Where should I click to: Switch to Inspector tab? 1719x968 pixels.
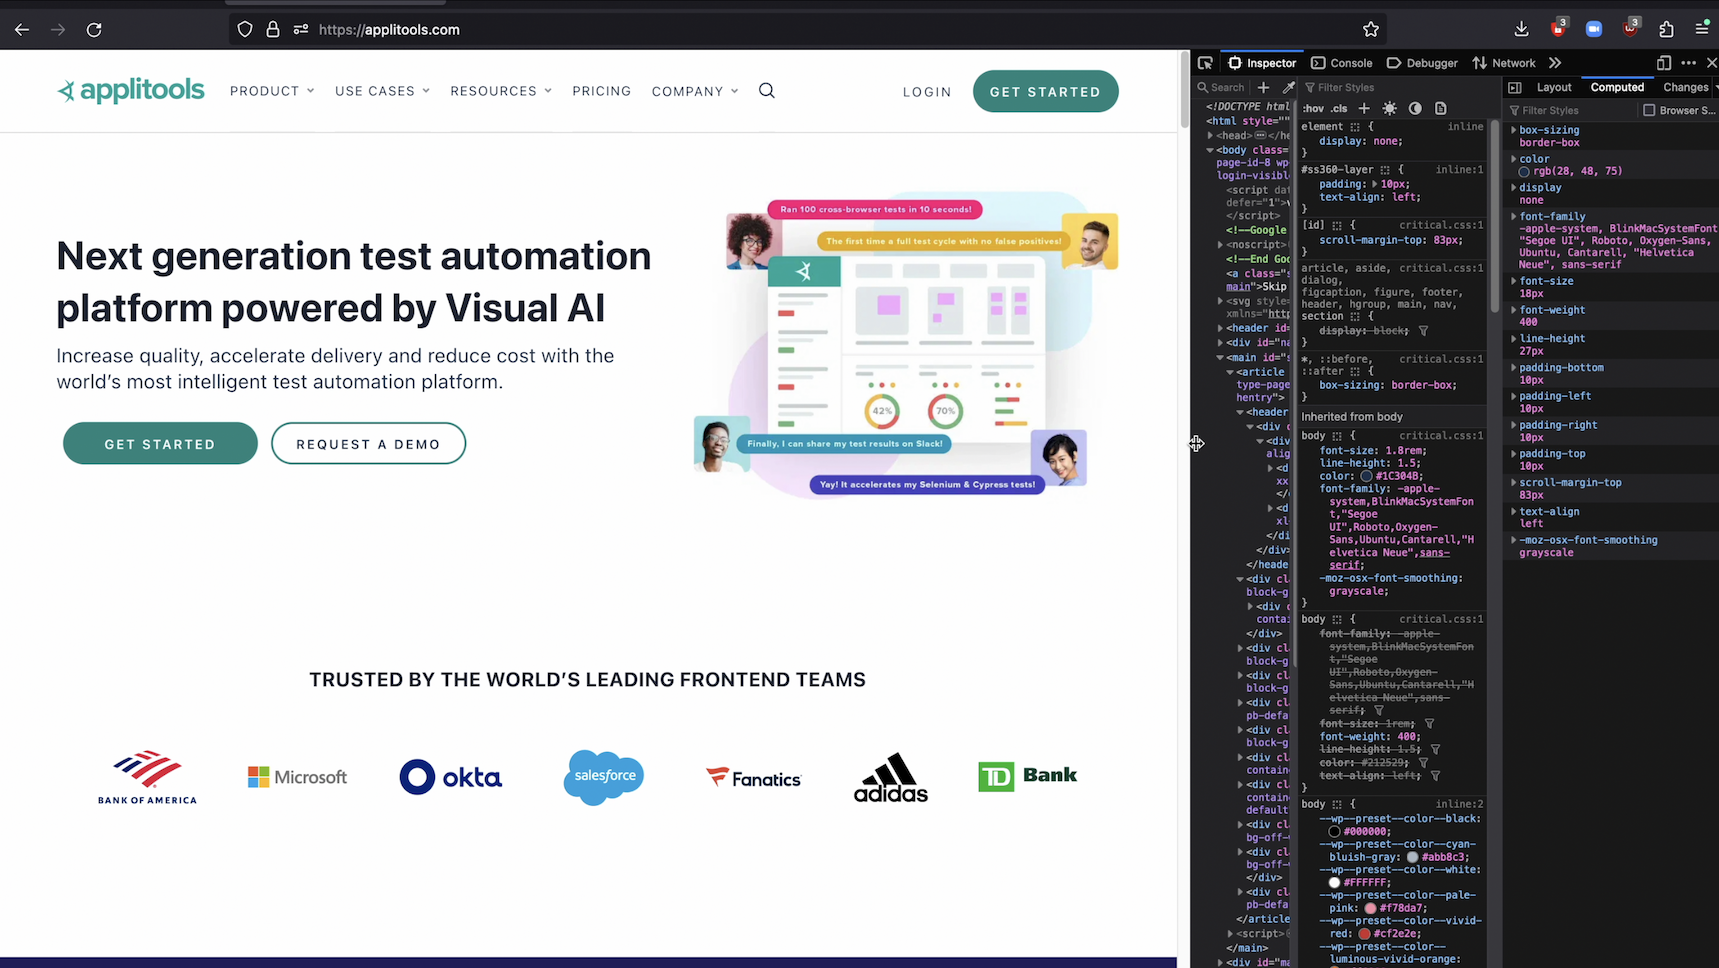(x=1262, y=63)
